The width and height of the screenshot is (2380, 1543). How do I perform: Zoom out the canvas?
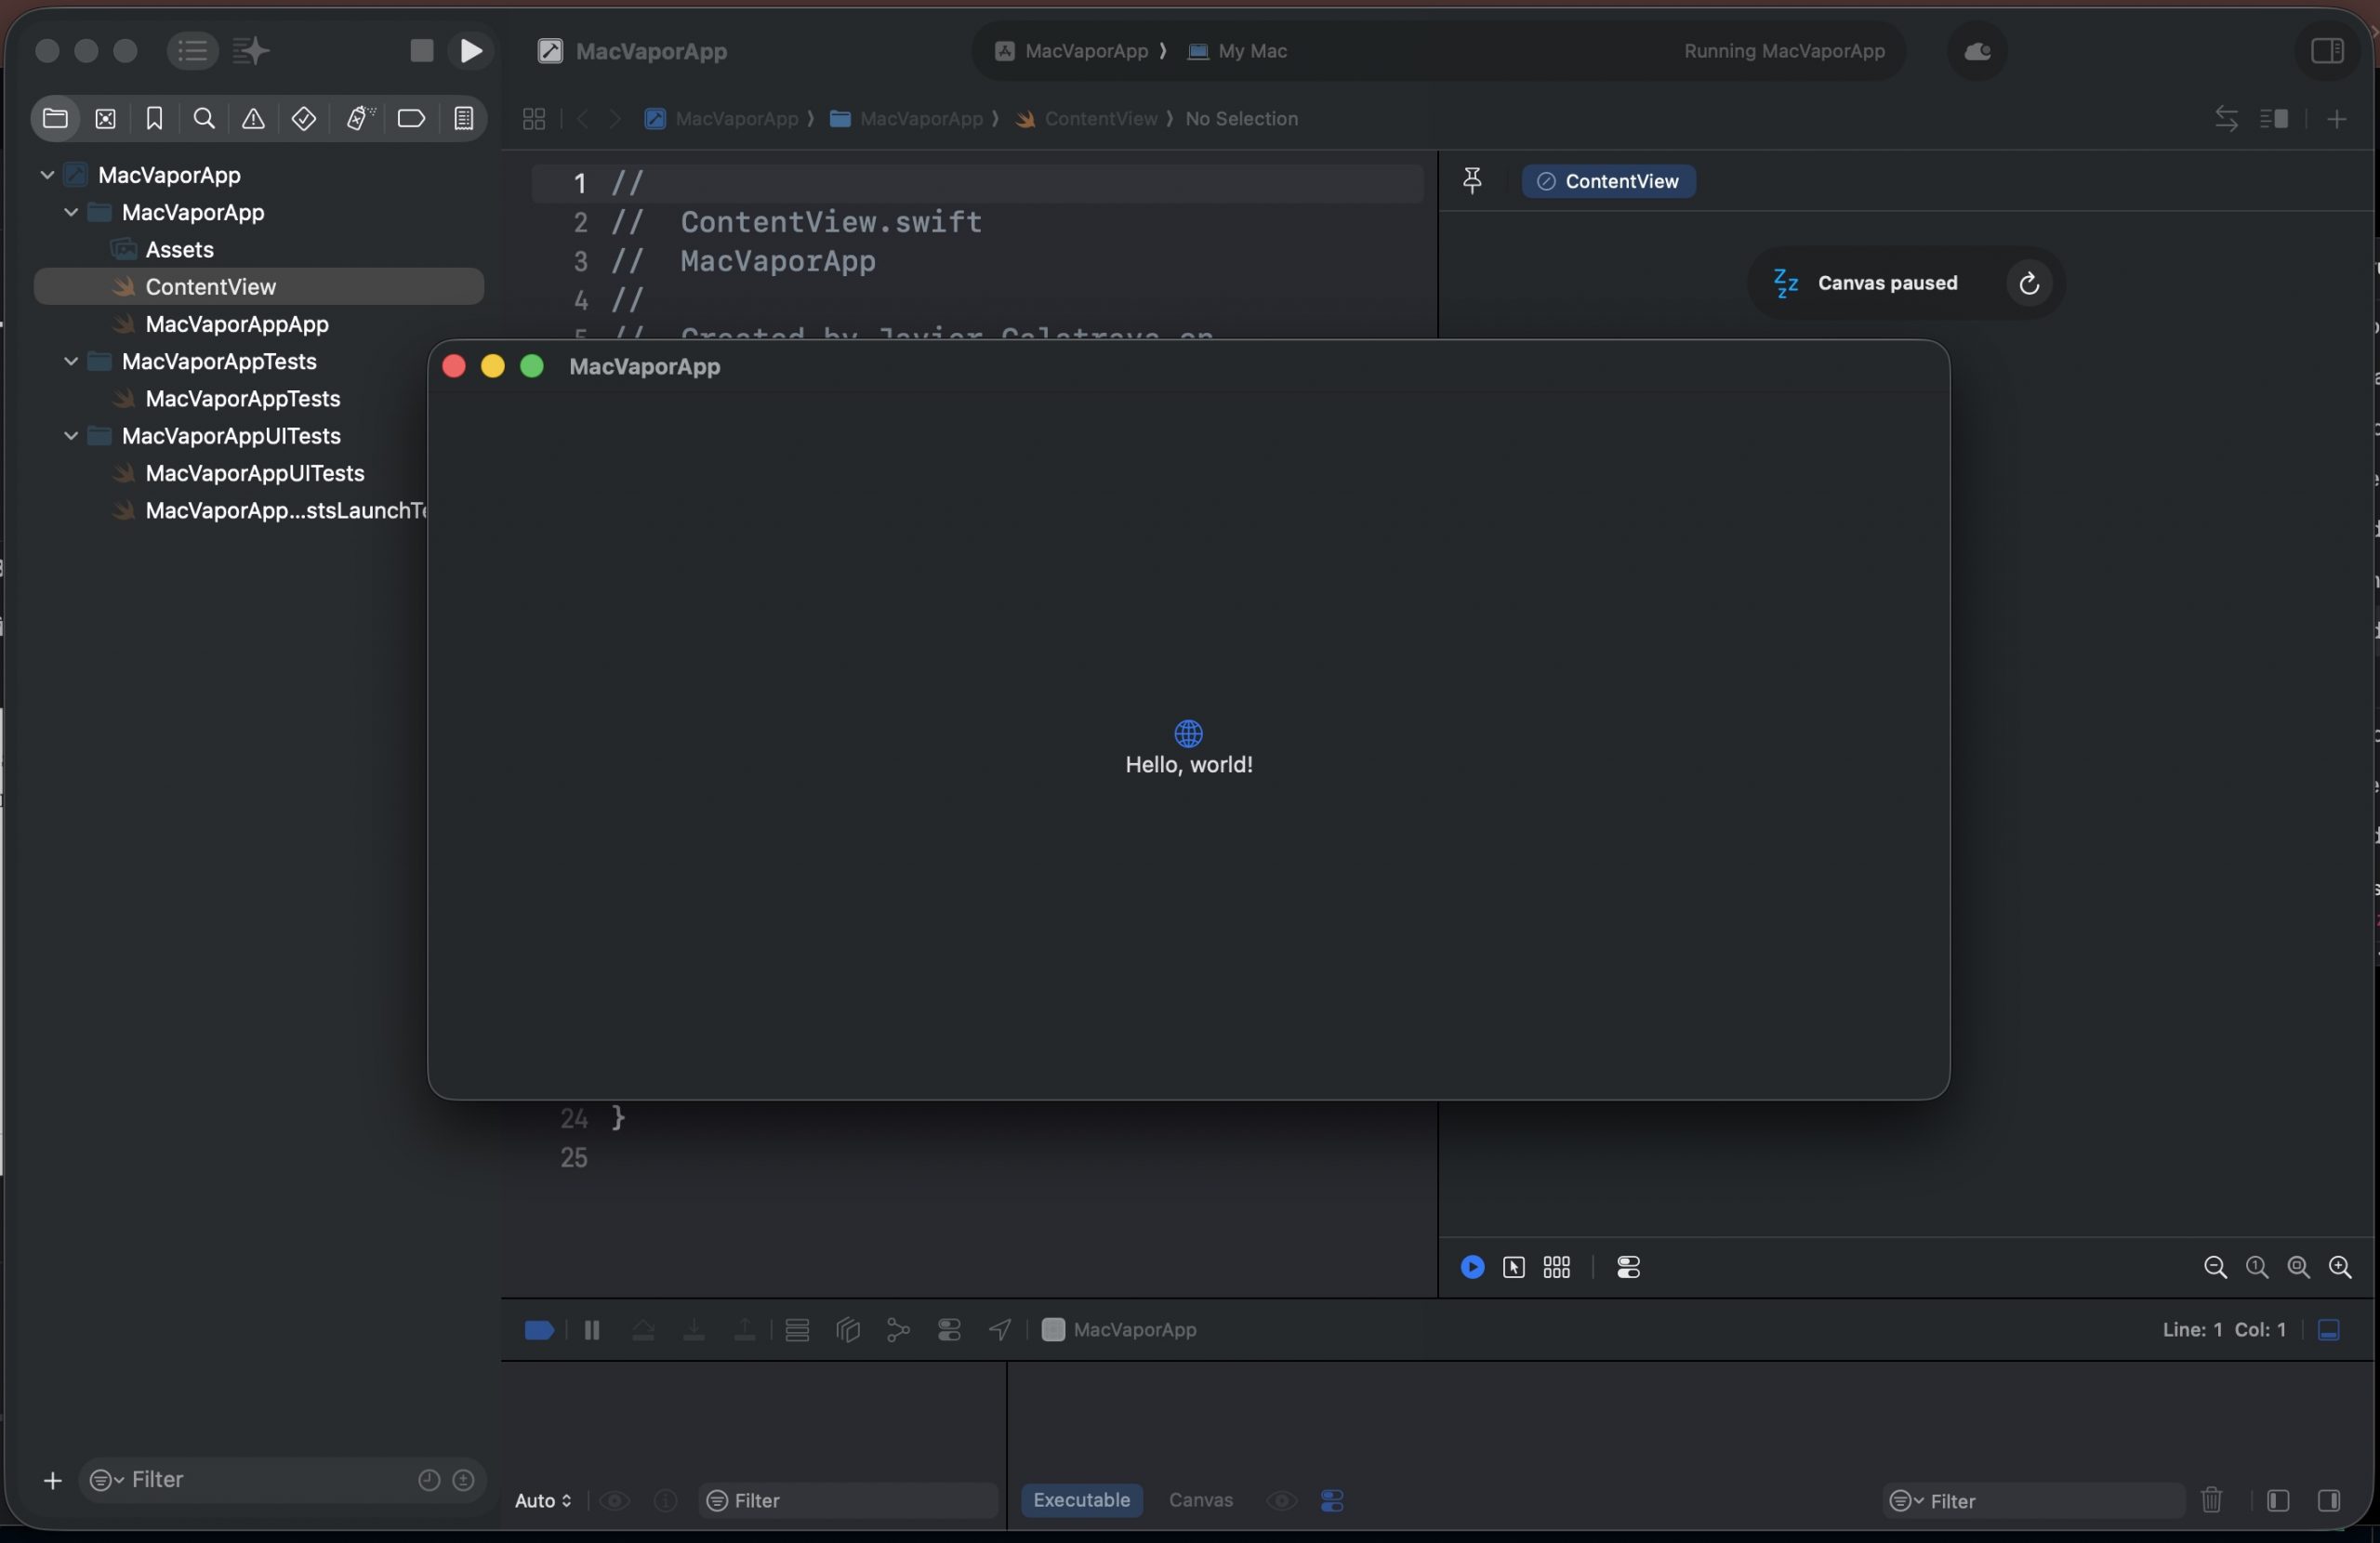tap(2215, 1268)
